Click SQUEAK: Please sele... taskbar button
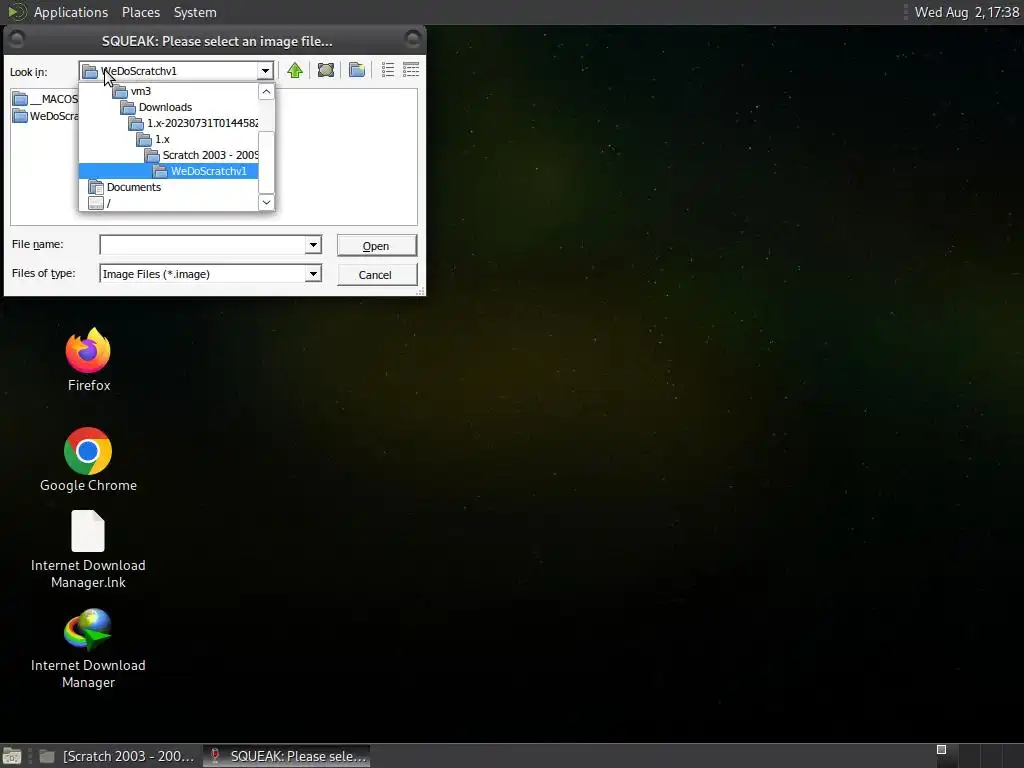 (287, 756)
